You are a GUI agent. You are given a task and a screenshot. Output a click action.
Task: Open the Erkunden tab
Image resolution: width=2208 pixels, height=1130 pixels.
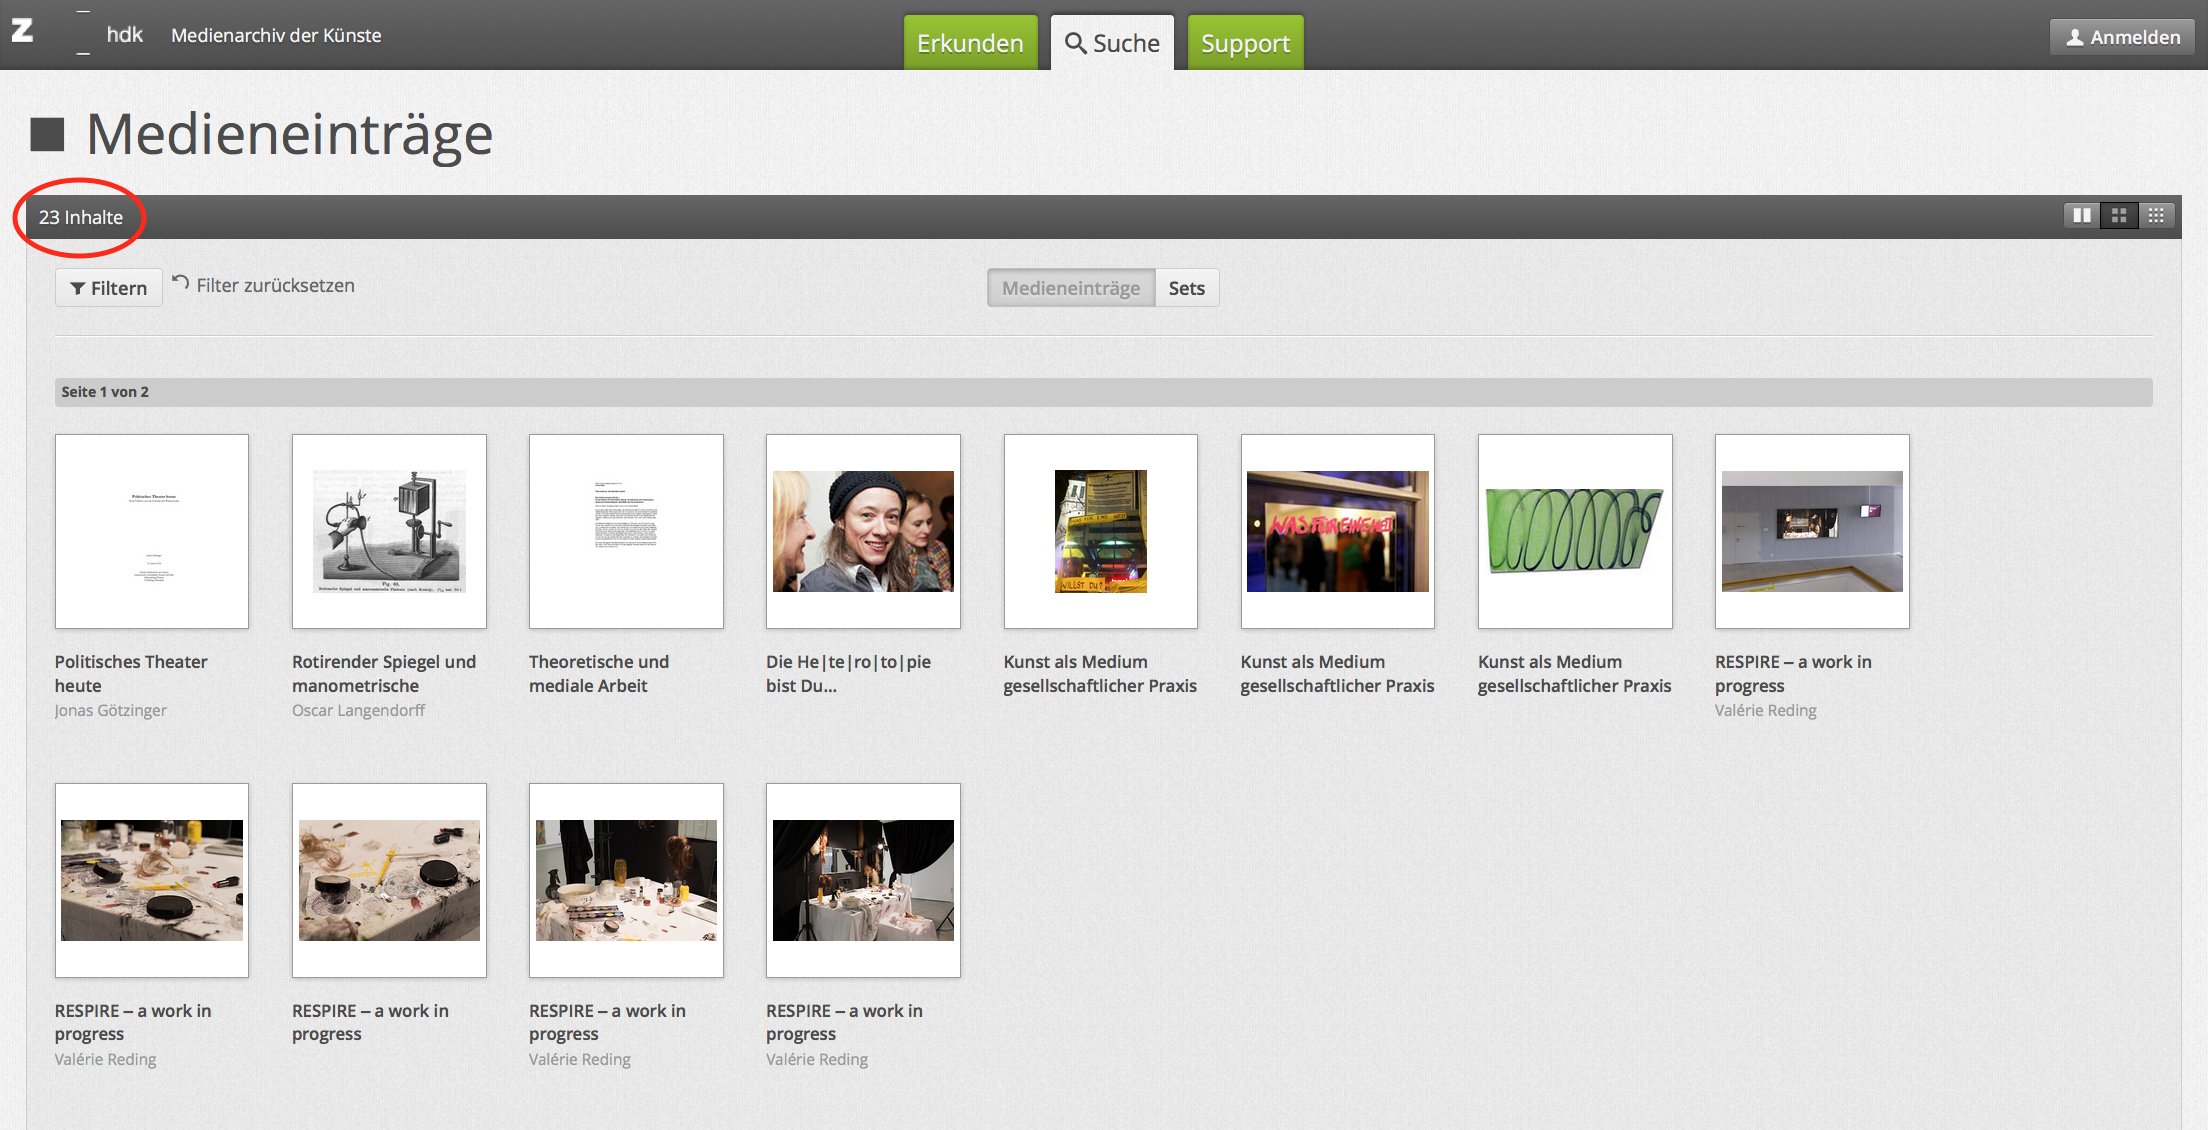point(970,43)
